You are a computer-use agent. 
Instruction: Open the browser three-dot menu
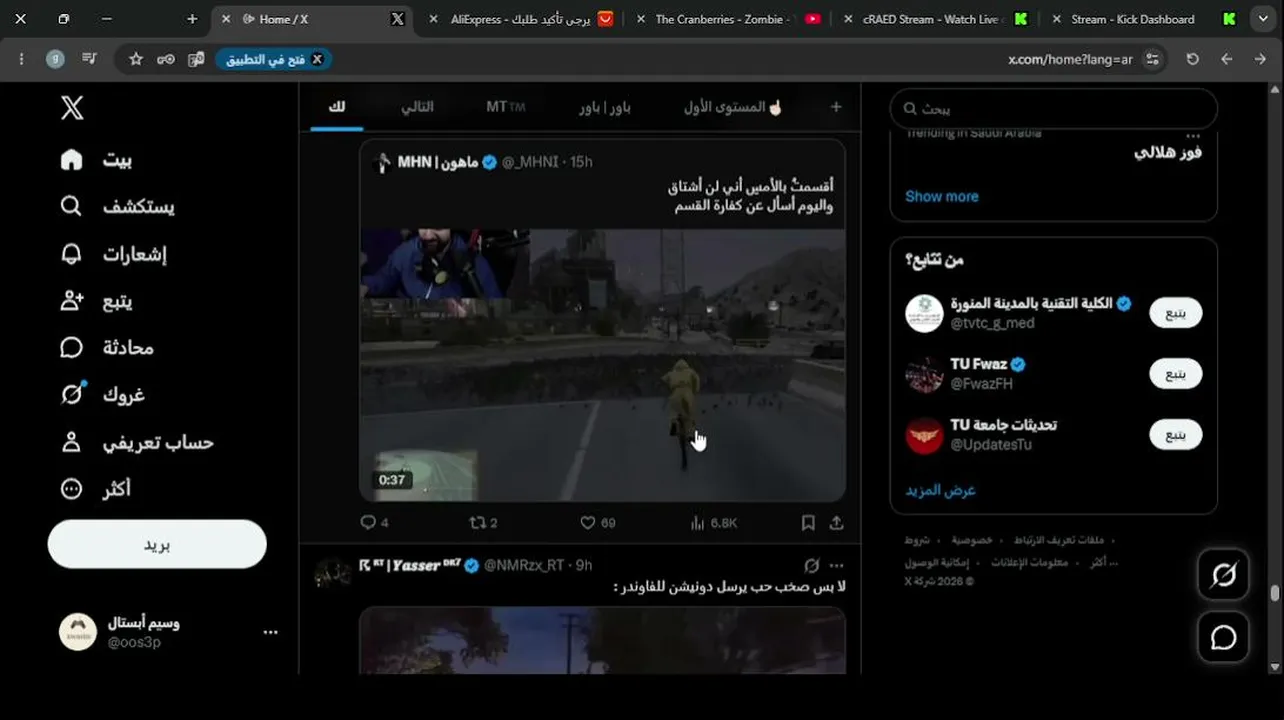pos(20,59)
